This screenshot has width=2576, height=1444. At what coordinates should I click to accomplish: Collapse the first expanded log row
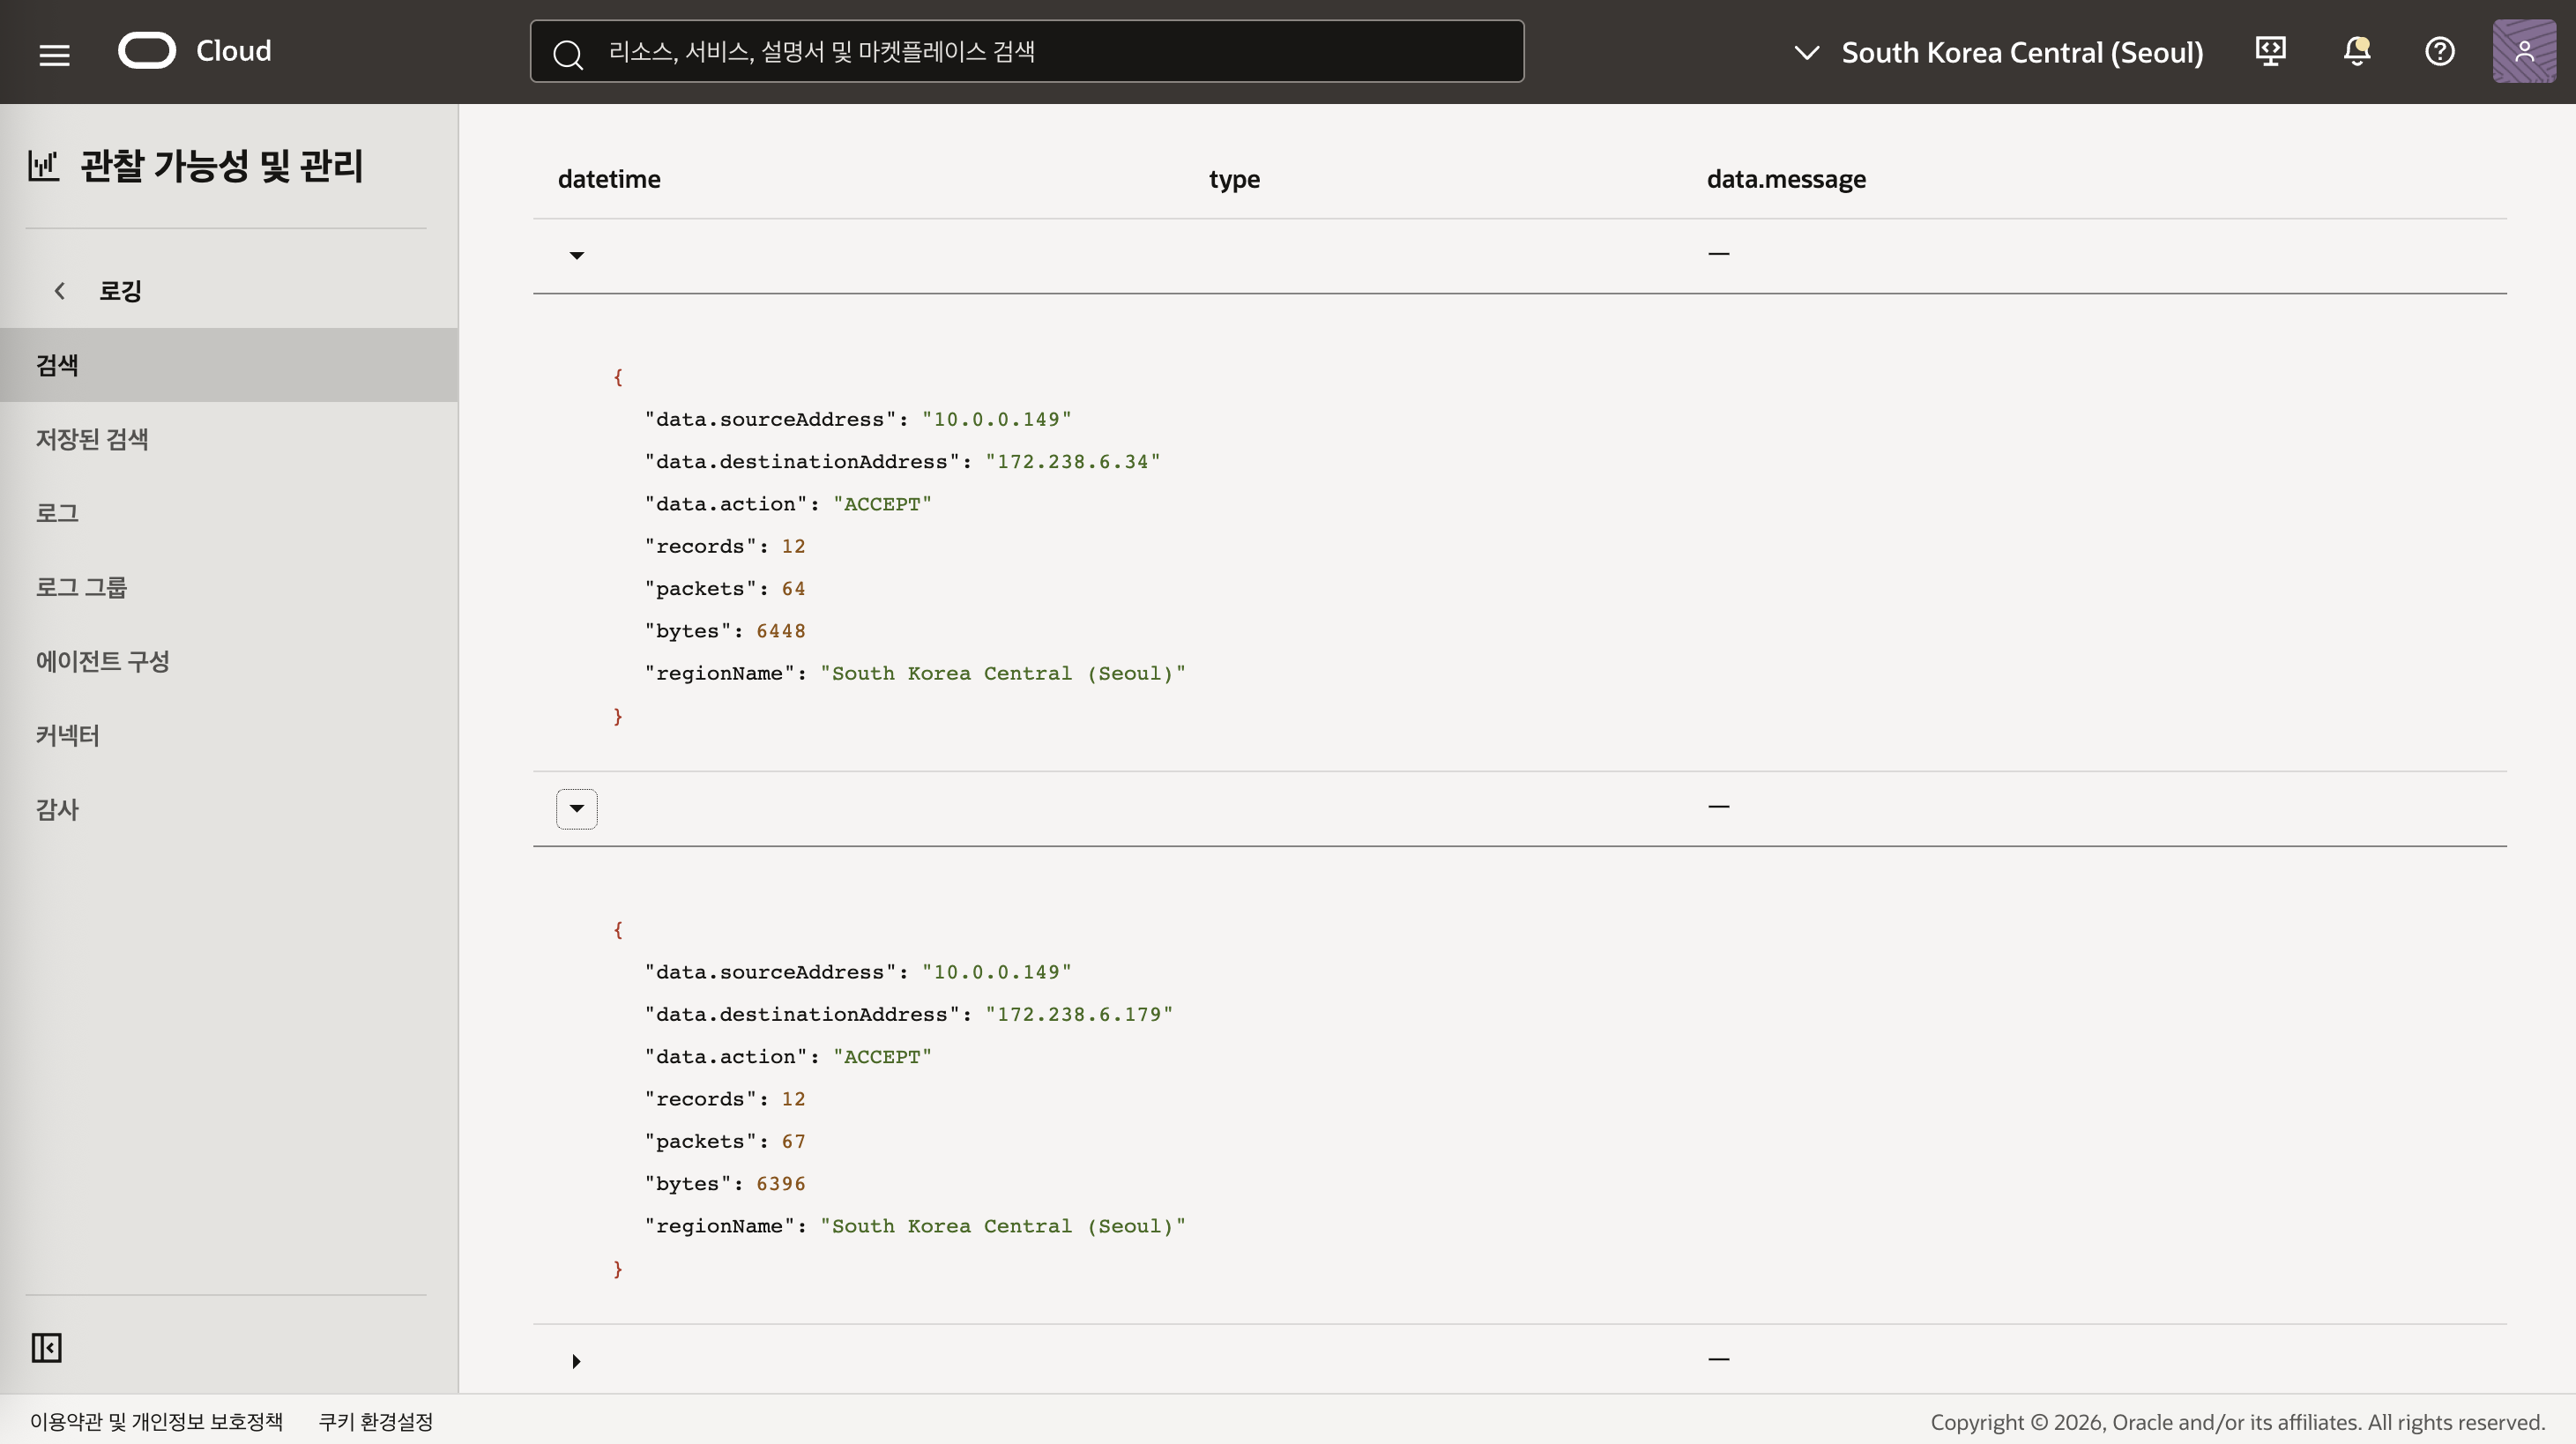[x=577, y=255]
